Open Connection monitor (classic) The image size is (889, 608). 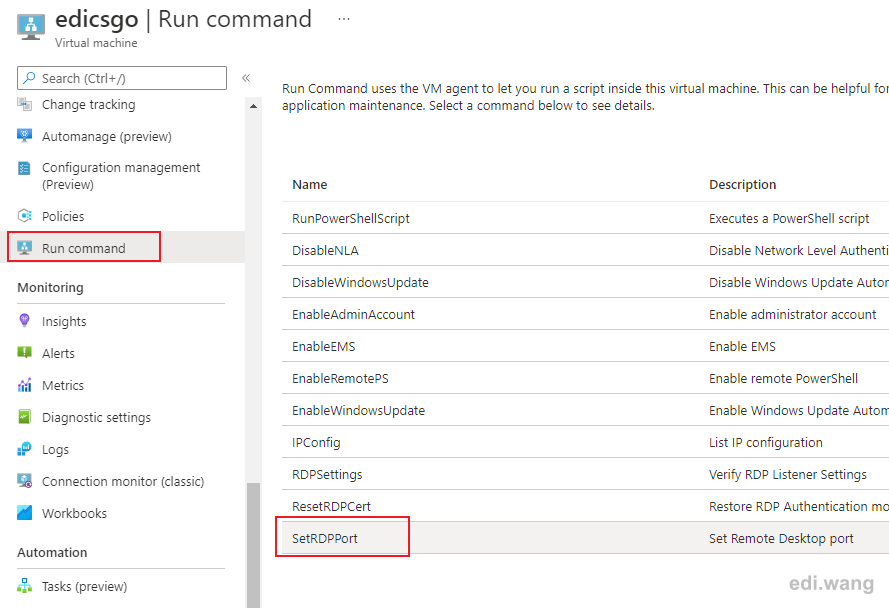[x=123, y=481]
